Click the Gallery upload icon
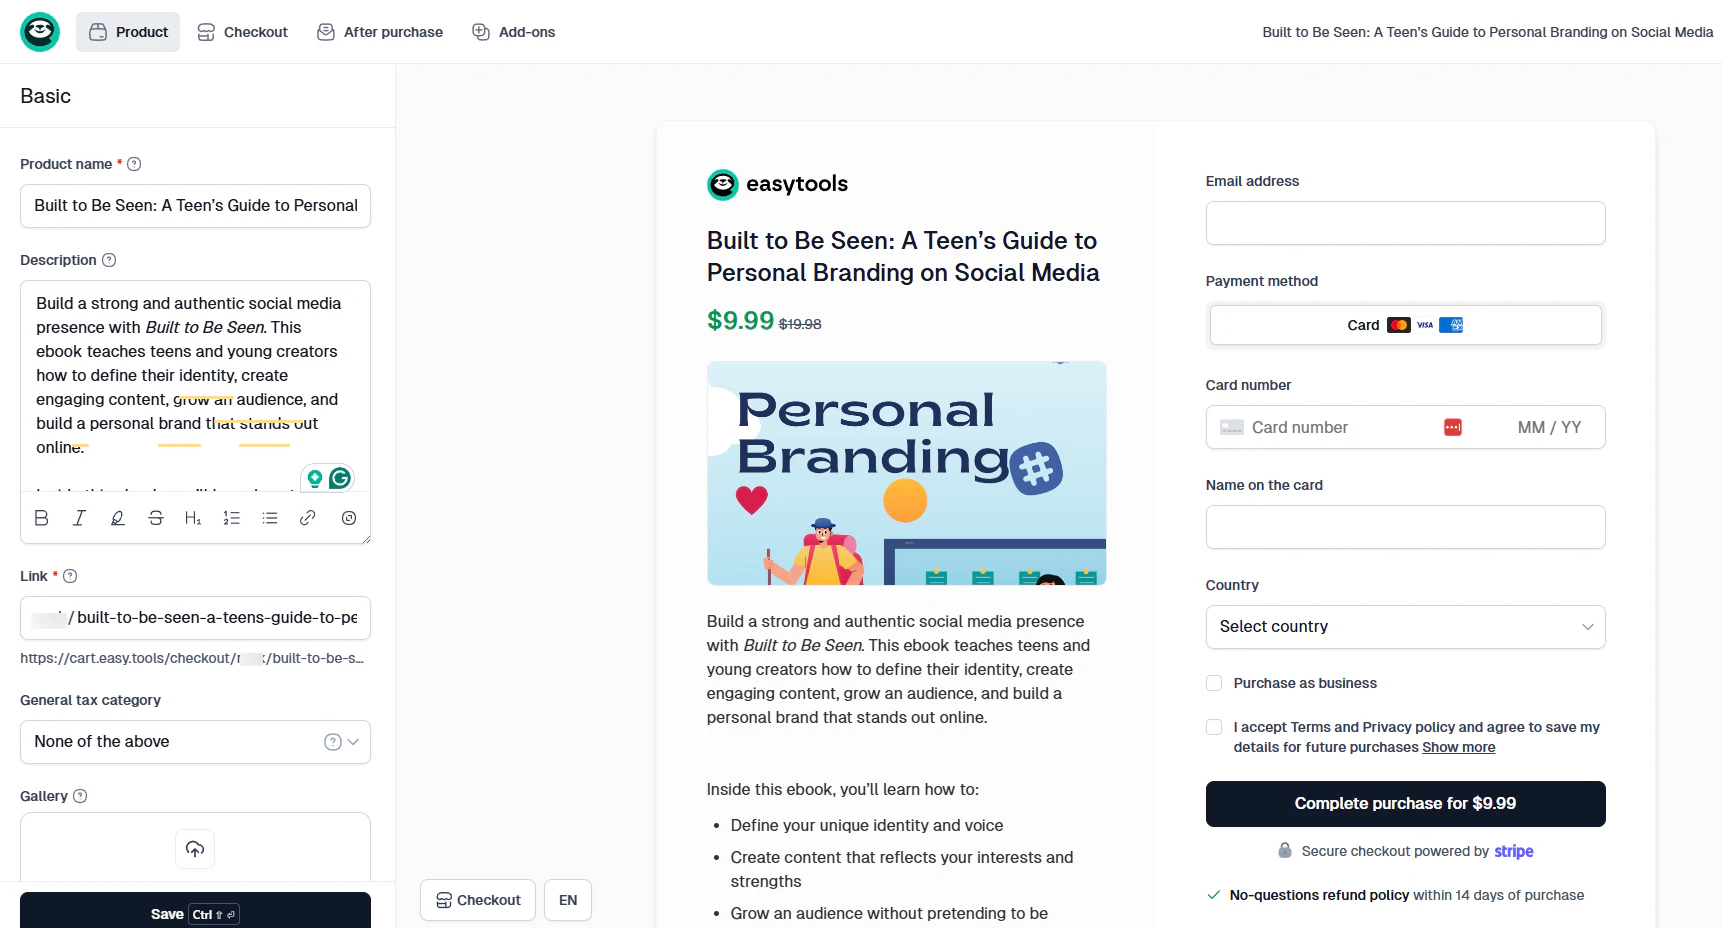 [x=195, y=849]
